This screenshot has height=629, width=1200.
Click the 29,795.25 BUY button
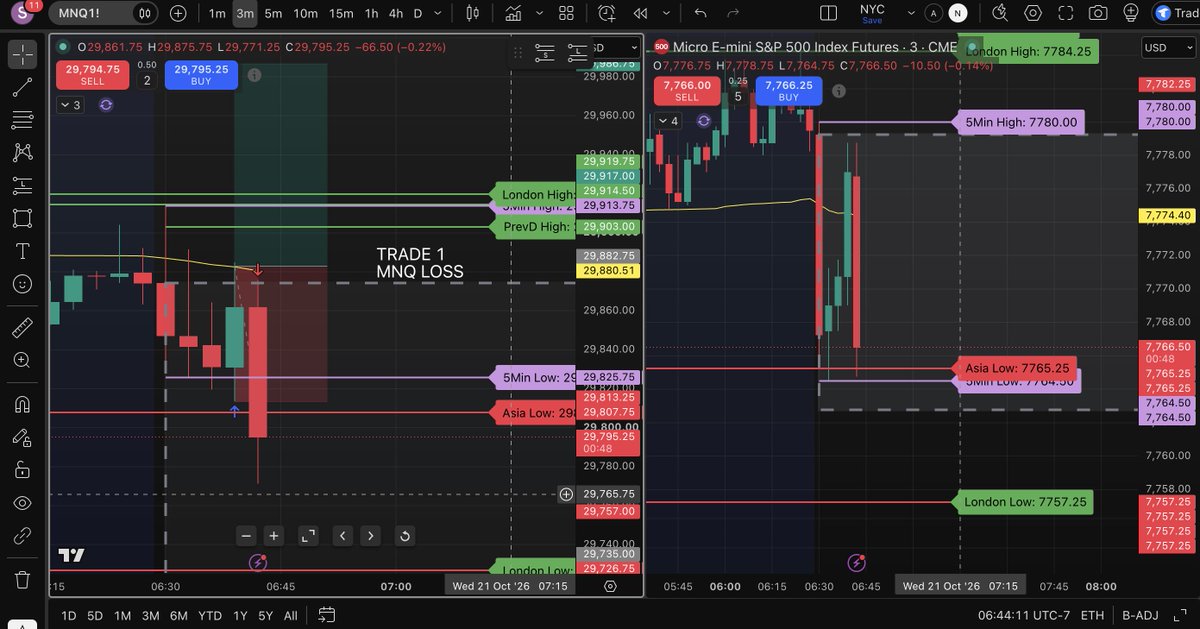pyautogui.click(x=201, y=75)
